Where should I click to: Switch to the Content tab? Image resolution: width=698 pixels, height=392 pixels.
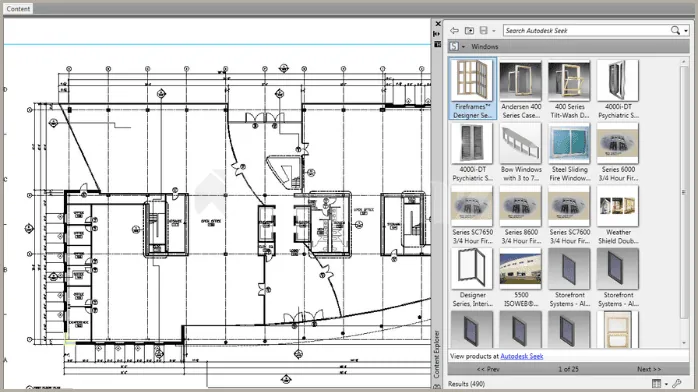18,8
